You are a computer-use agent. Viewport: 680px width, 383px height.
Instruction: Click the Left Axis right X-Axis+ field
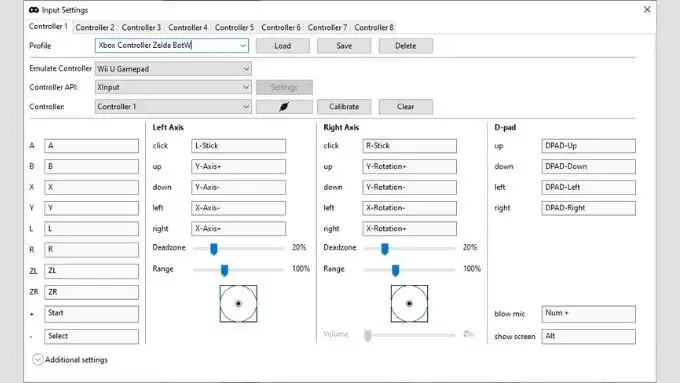coord(239,229)
